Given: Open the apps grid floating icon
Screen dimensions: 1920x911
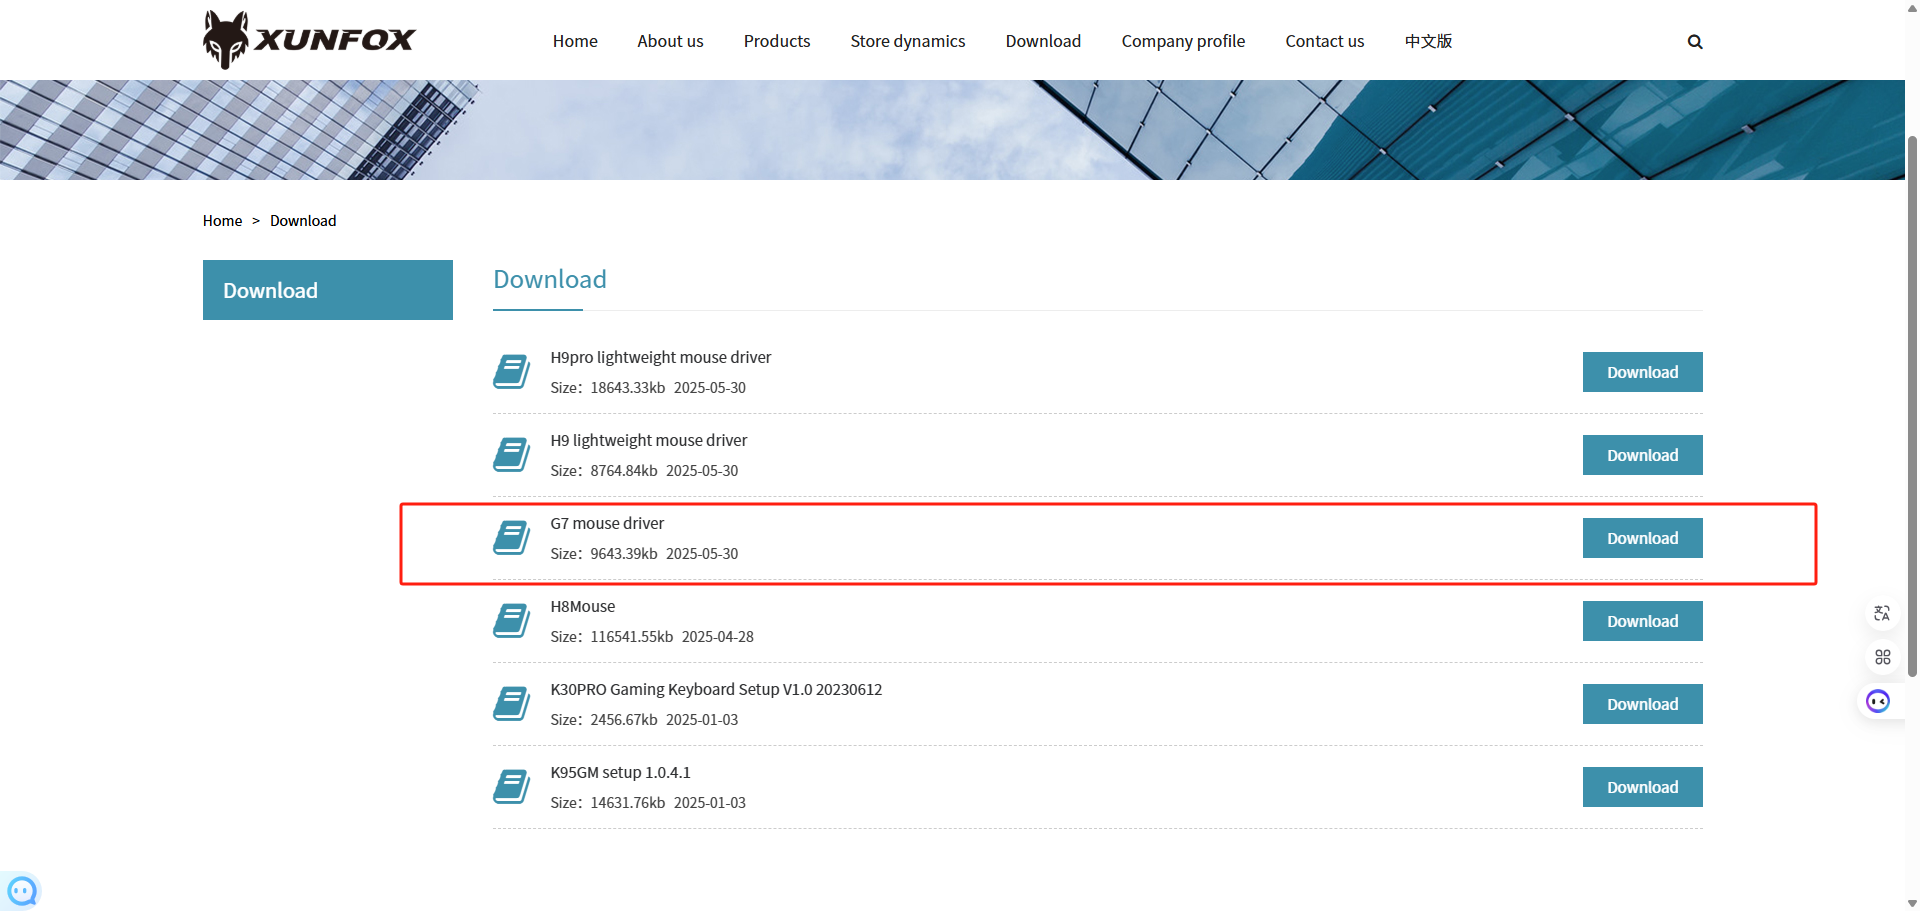Looking at the screenshot, I should (x=1882, y=657).
